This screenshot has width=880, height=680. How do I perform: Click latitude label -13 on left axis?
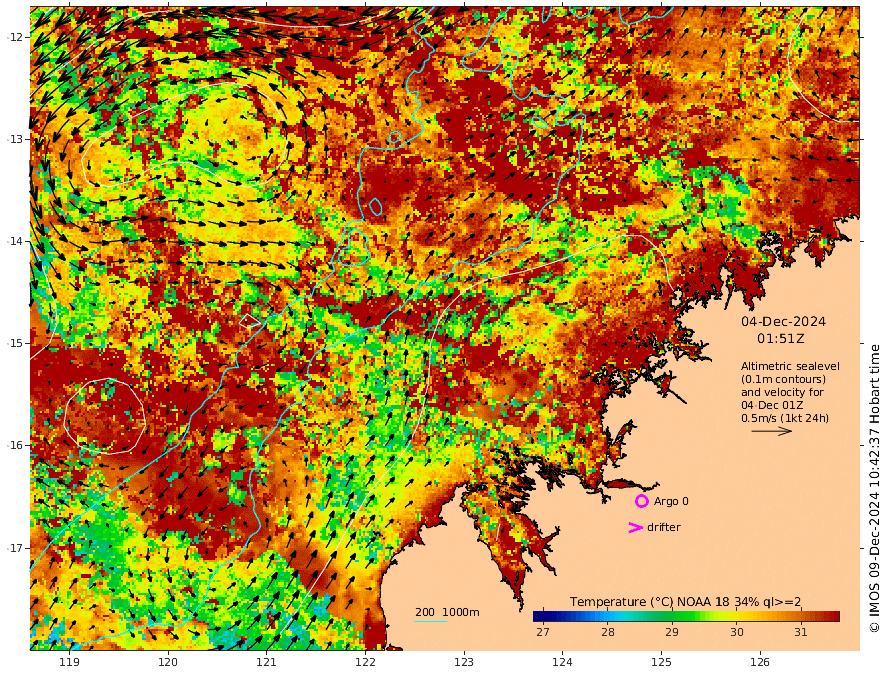tap(15, 139)
